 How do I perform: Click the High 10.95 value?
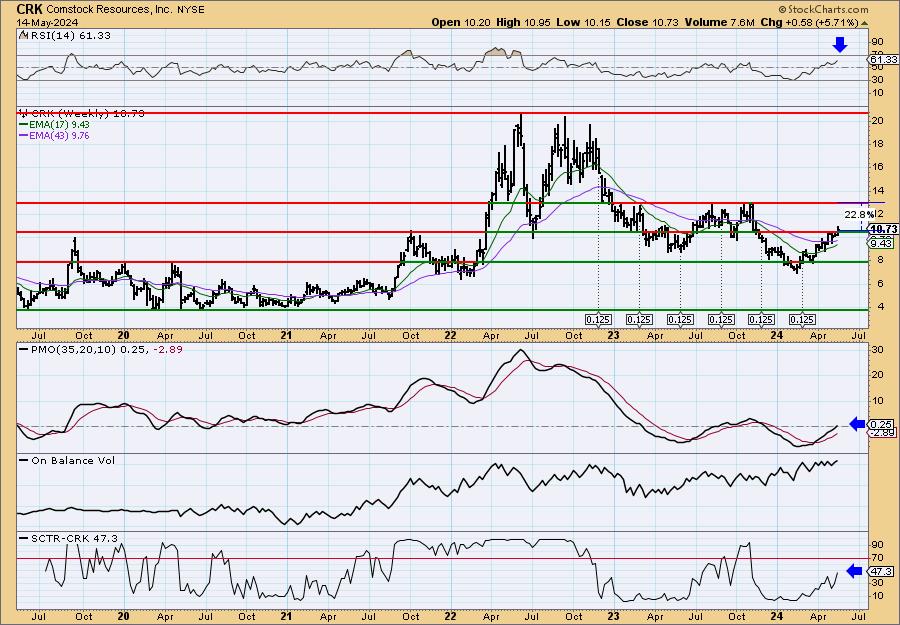click(523, 22)
